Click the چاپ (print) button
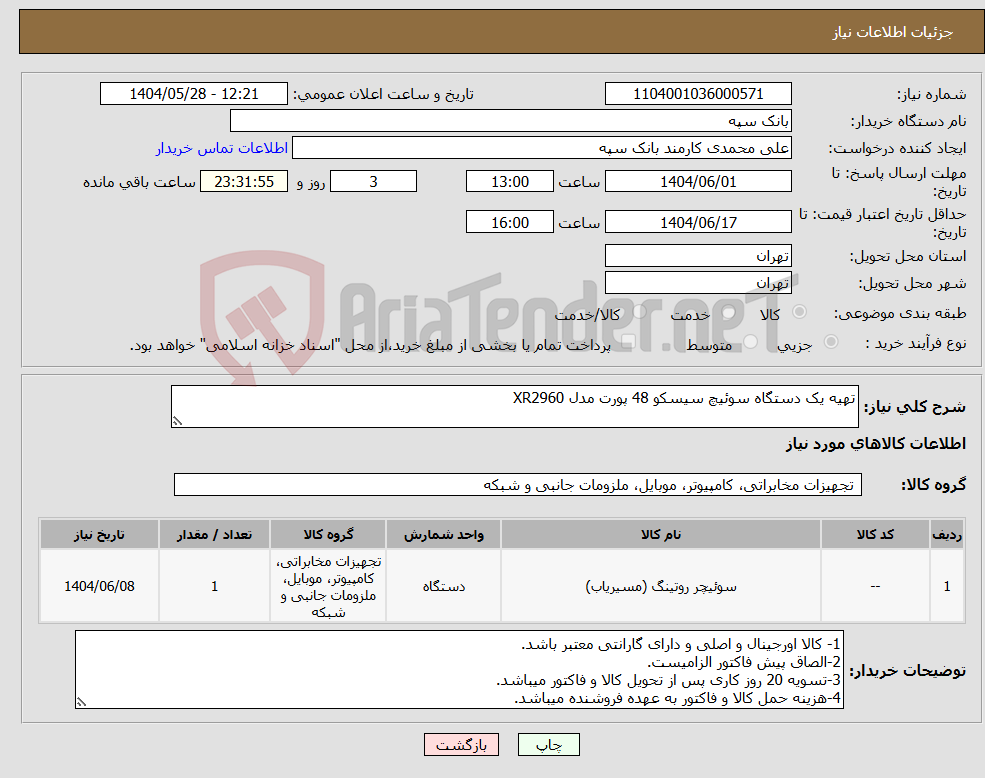The height and width of the screenshot is (778, 985). tap(548, 745)
